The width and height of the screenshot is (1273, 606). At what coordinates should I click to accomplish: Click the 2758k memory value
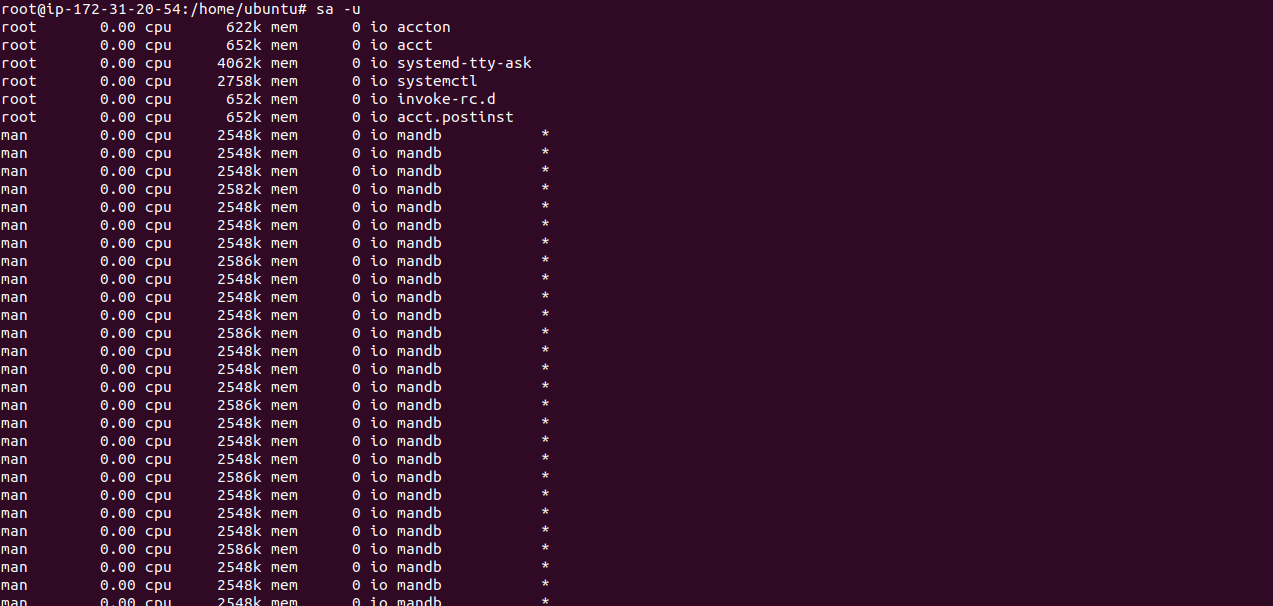pyautogui.click(x=239, y=81)
